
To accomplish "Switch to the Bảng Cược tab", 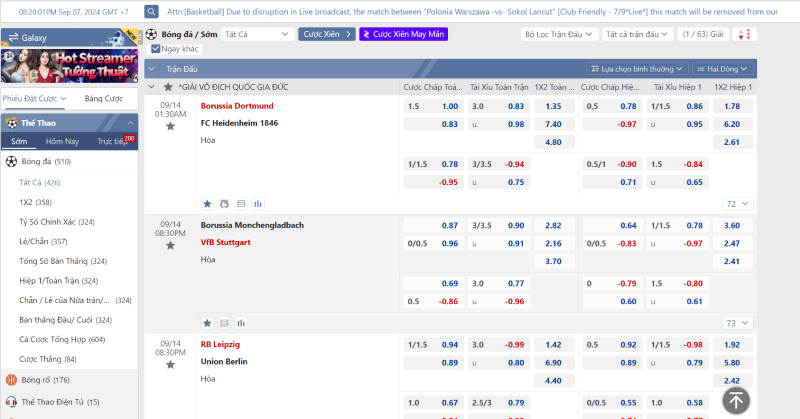I will (x=104, y=98).
